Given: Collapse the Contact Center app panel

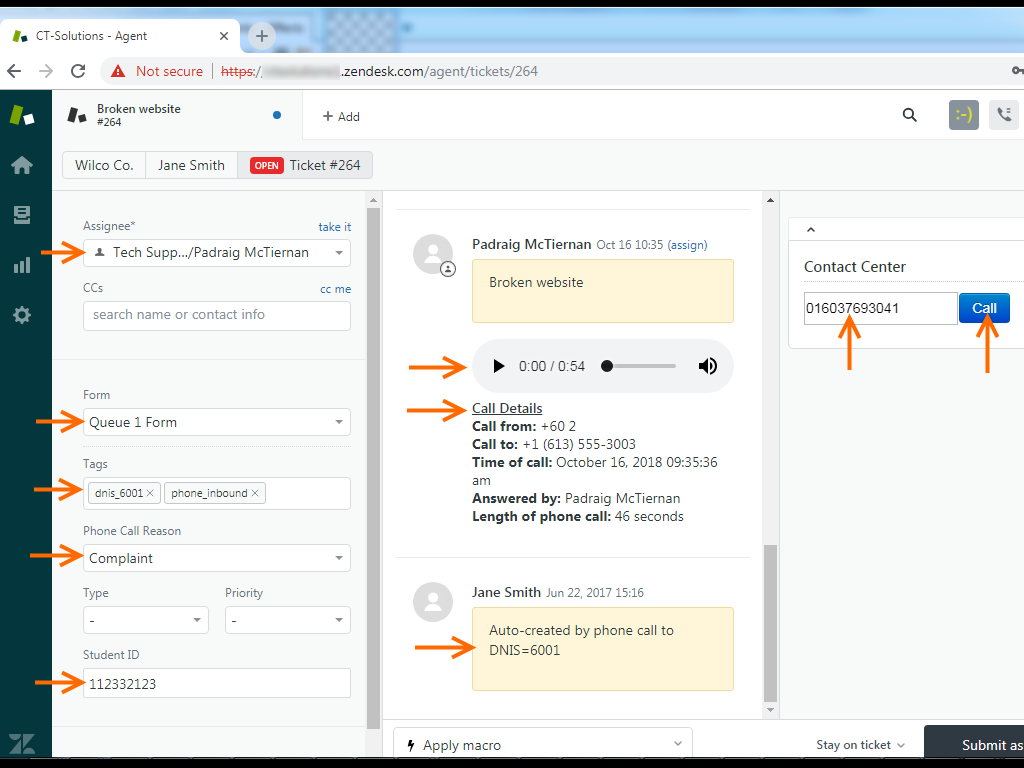Looking at the screenshot, I should pyautogui.click(x=810, y=229).
